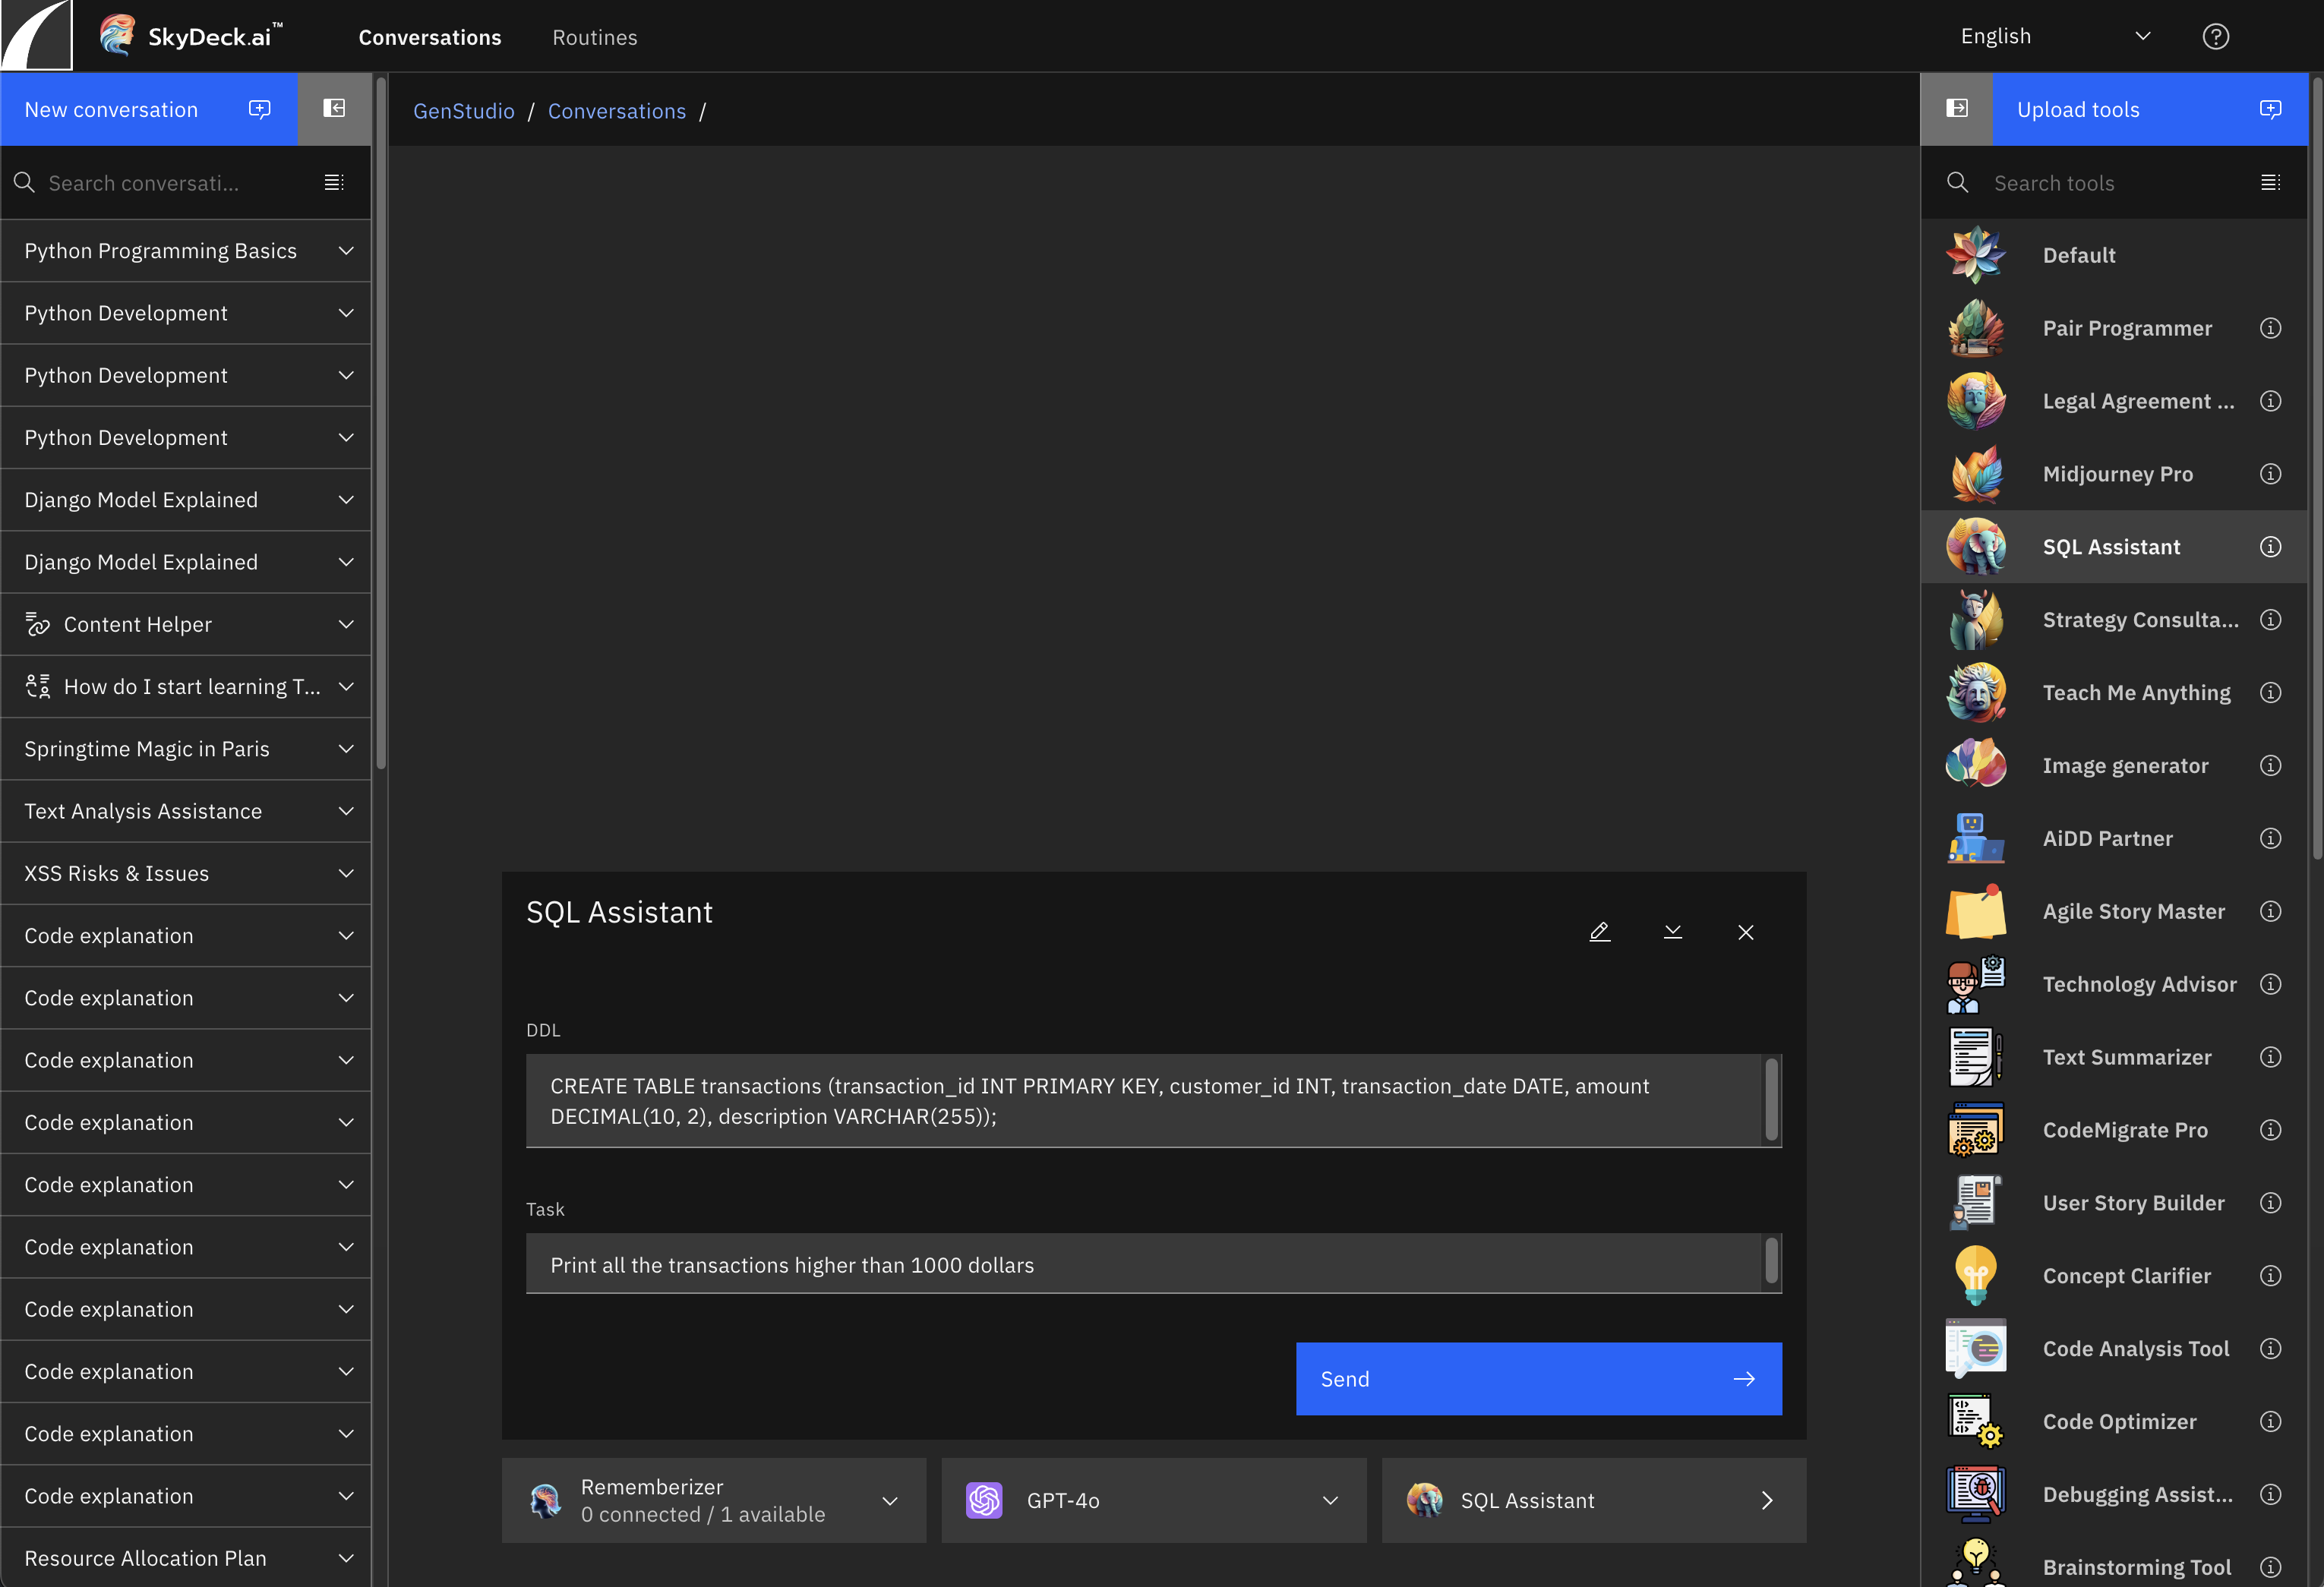The image size is (2324, 1587).
Task: Click the edit pencil icon in SQL Assistant panel
Action: point(1599,932)
